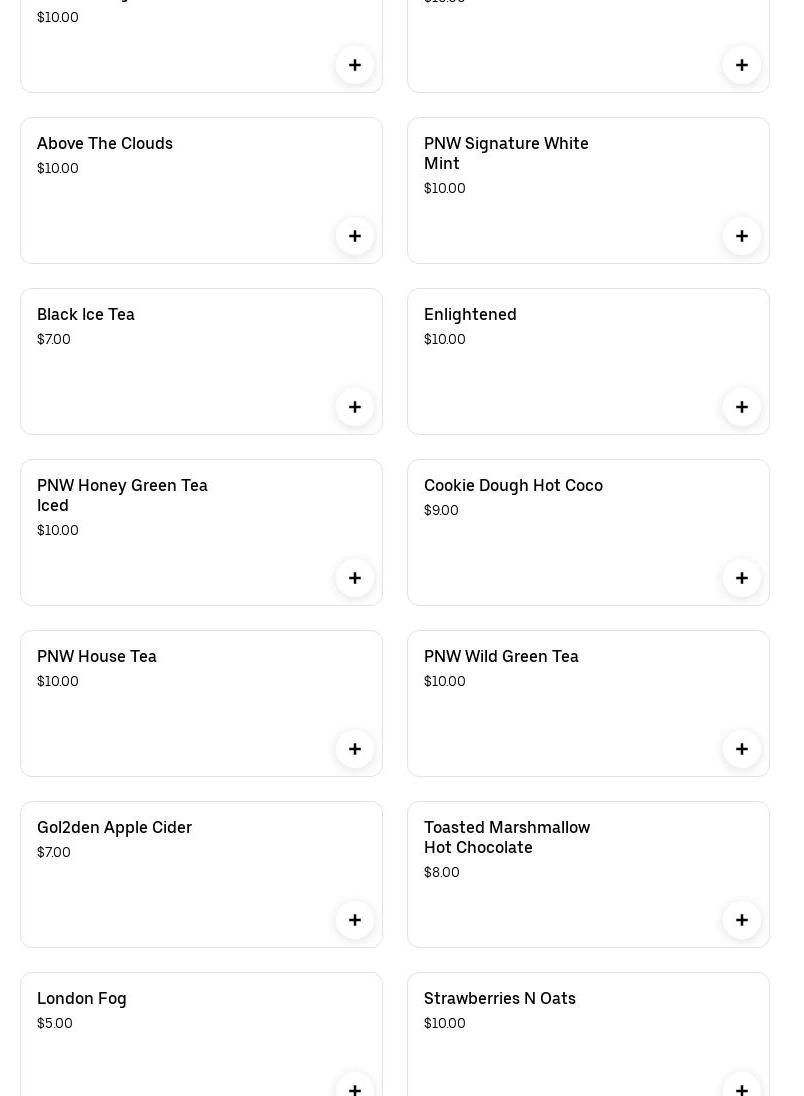Open the Above The Clouds item title
The height and width of the screenshot is (1096, 804).
[105, 144]
